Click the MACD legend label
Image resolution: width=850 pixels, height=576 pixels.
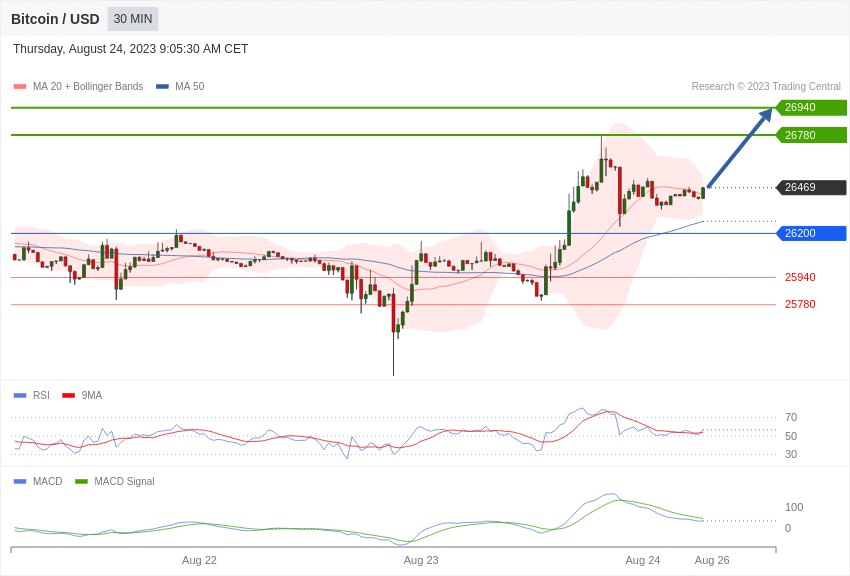pyautogui.click(x=48, y=481)
